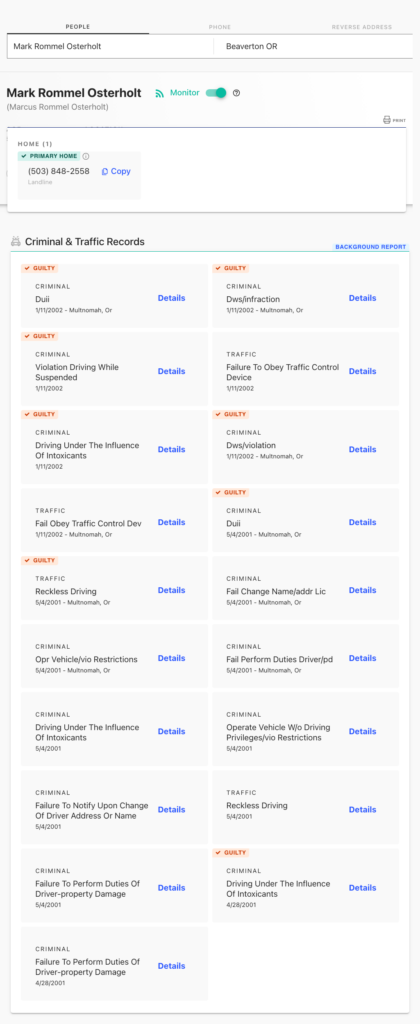Click the Beaverton OR location field
The height and width of the screenshot is (1024, 420).
314,46
